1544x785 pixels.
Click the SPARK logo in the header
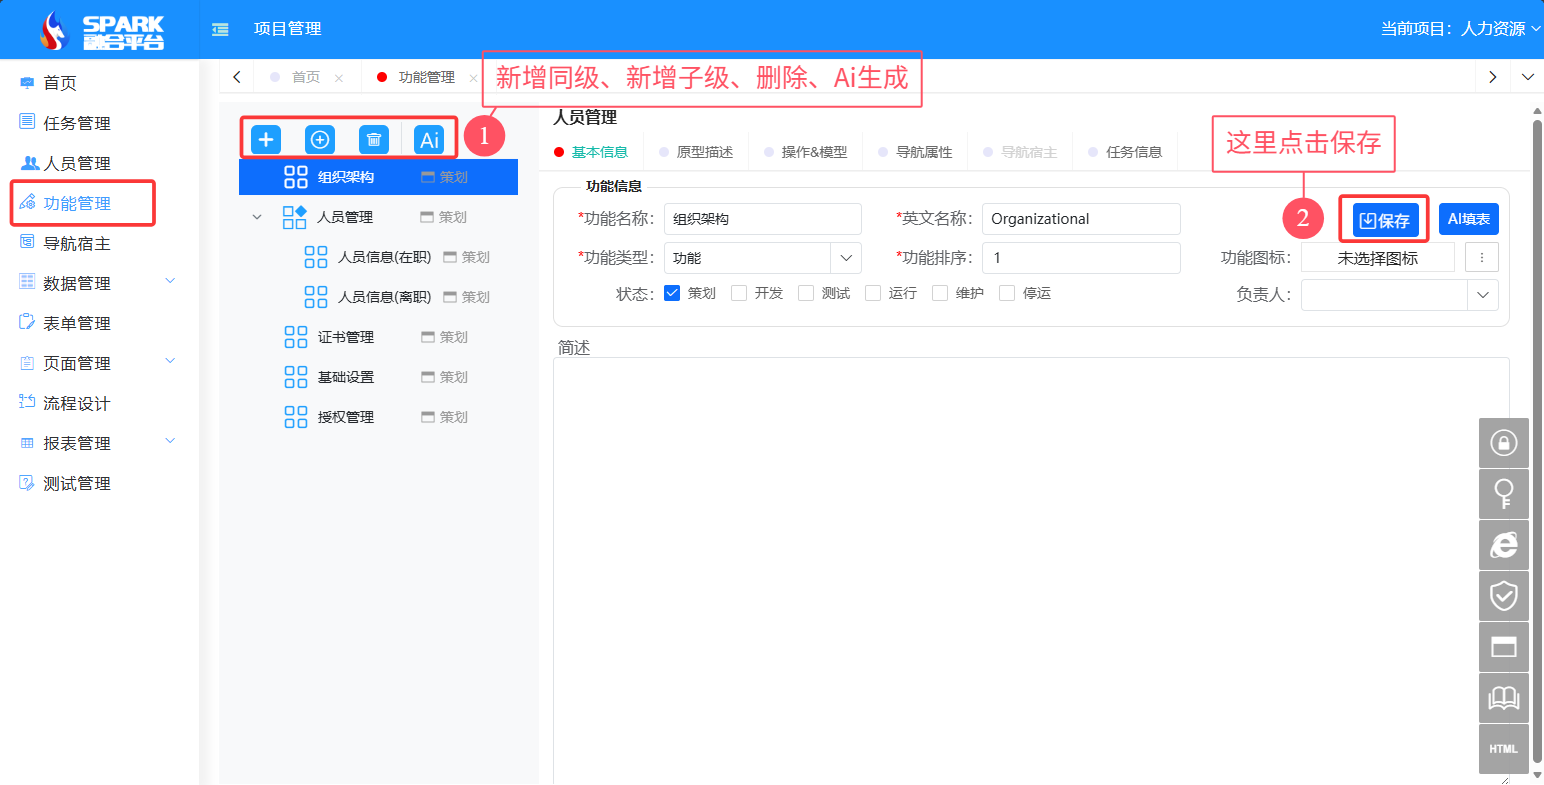103,31
